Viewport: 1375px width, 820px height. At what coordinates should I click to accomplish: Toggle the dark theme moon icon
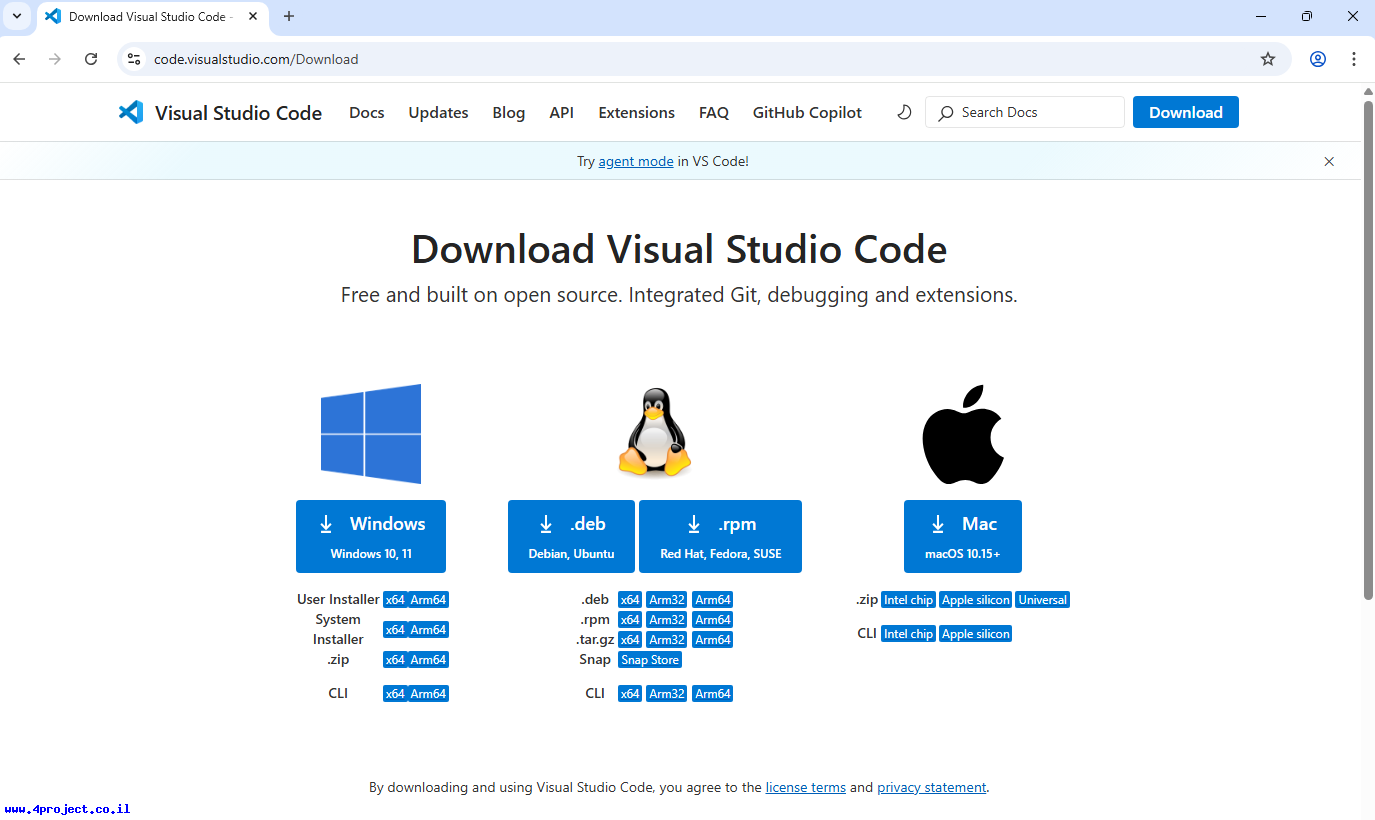click(904, 112)
